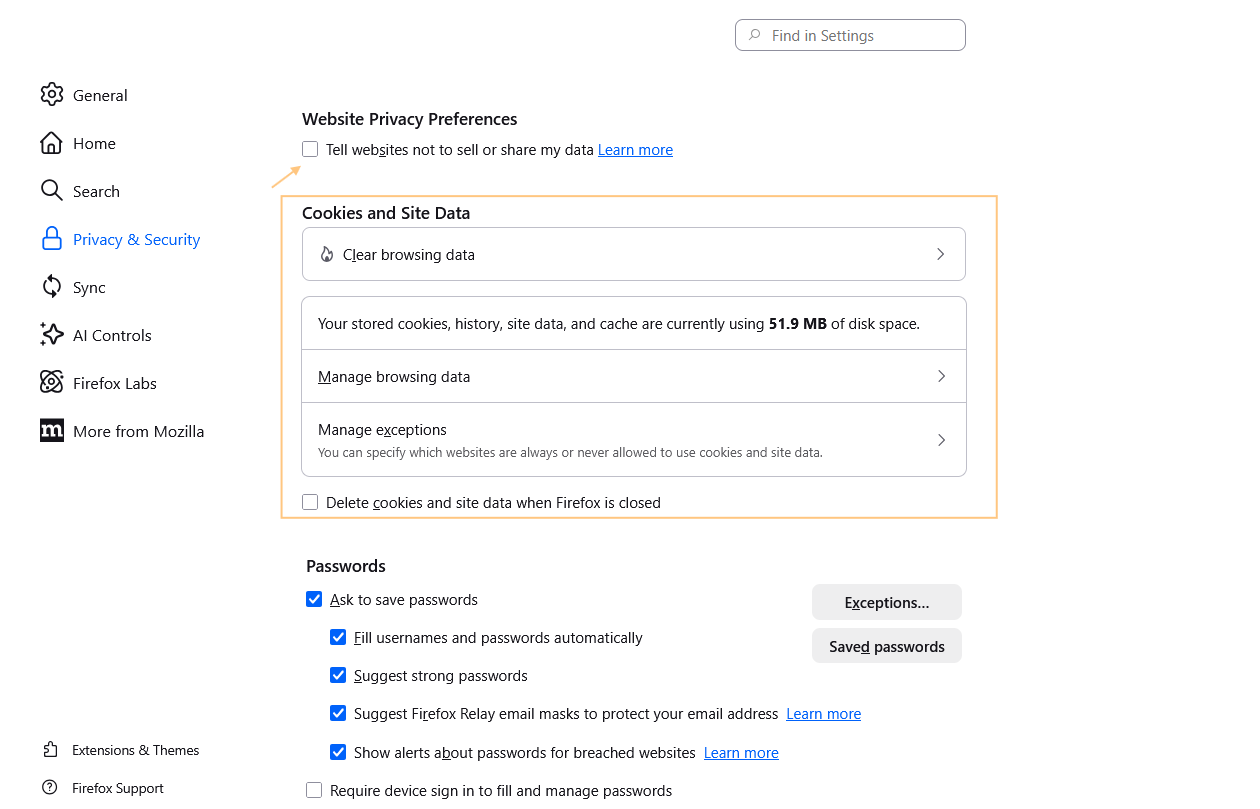Open Search settings via magnifier icon

(52, 190)
